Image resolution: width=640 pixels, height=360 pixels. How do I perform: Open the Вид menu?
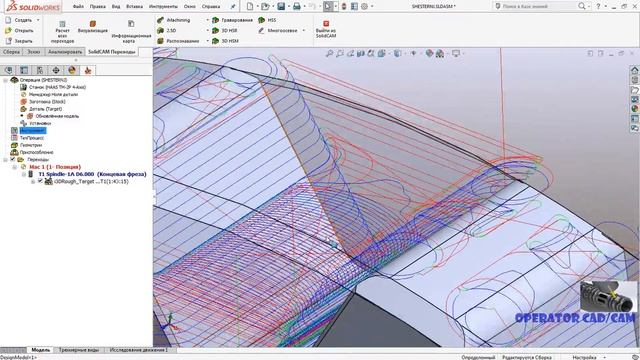116,7
